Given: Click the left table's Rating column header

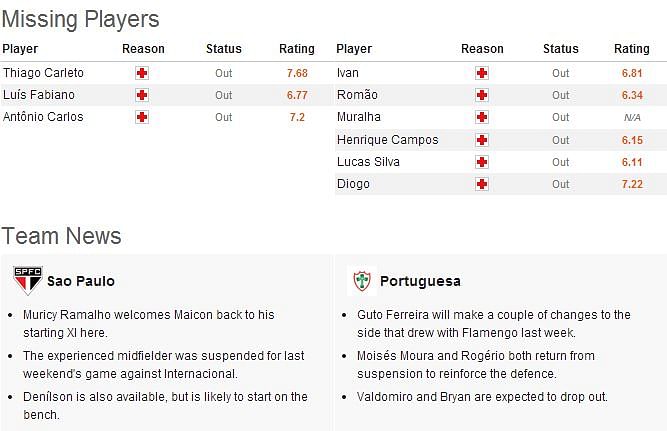Looking at the screenshot, I should [x=297, y=49].
